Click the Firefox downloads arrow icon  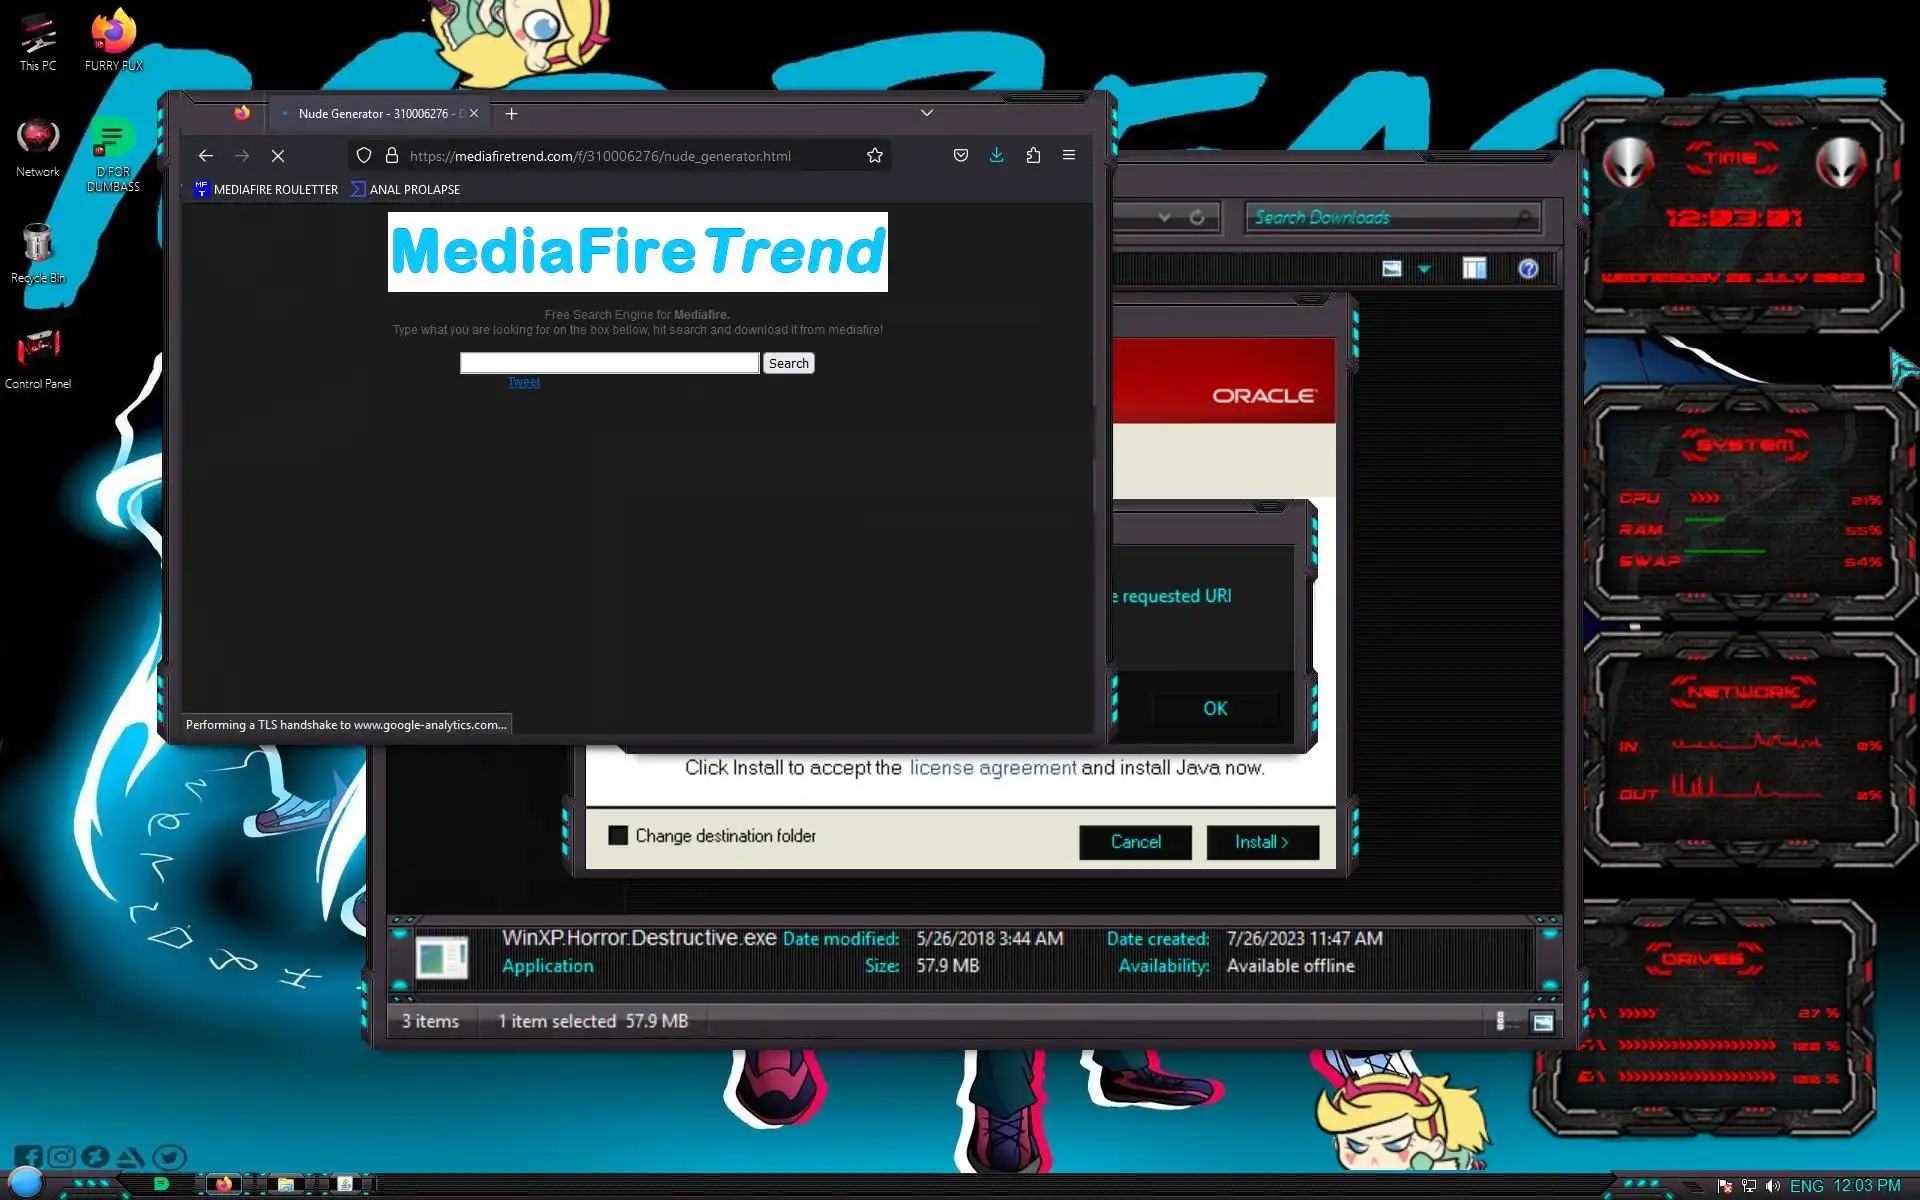coord(996,155)
